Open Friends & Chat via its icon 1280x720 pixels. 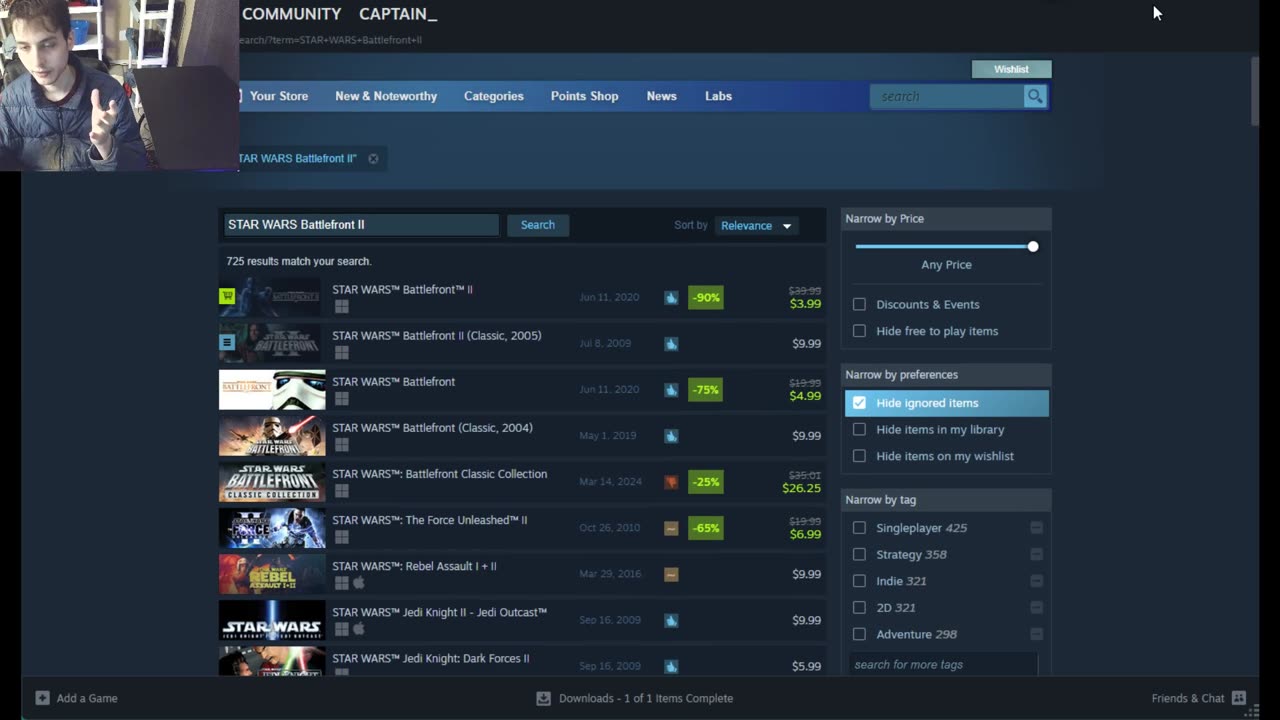pos(1239,698)
